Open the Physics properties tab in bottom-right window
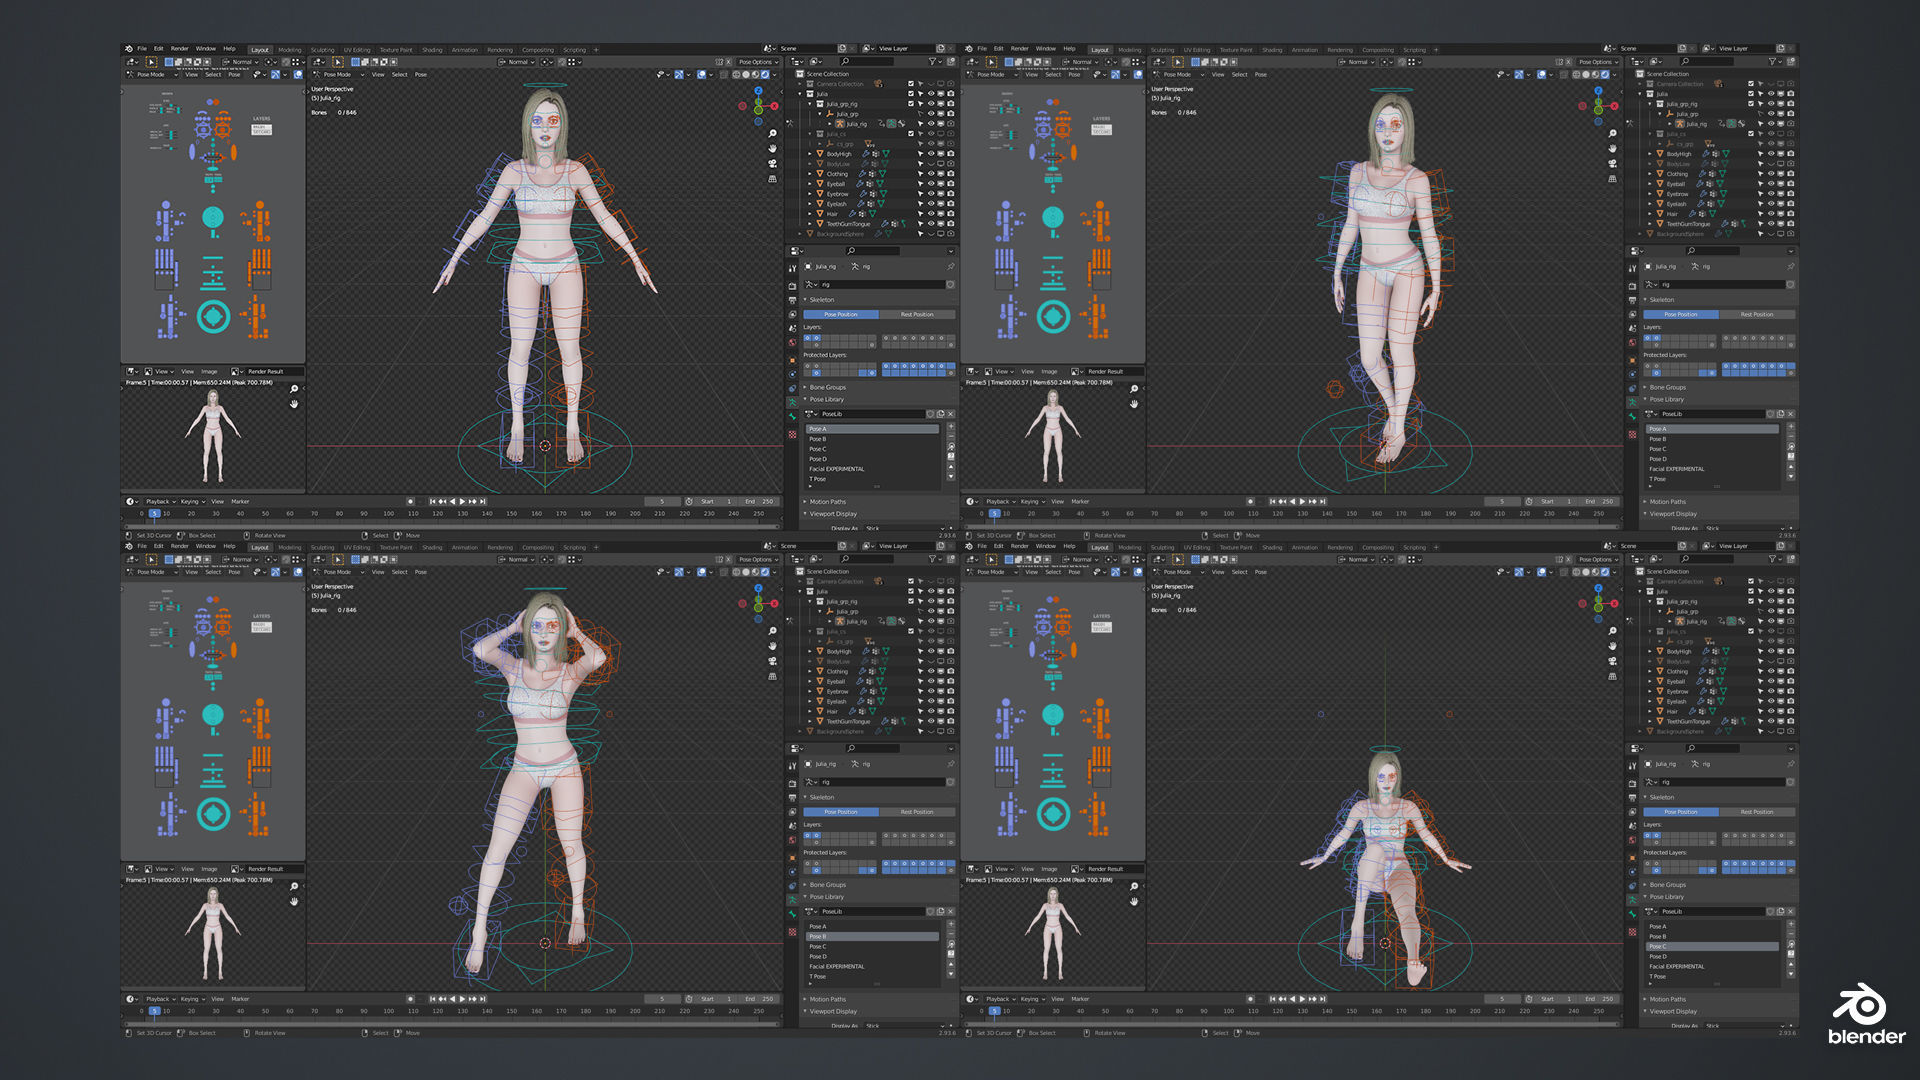Screen dimensions: 1920x1080 (x=1632, y=872)
